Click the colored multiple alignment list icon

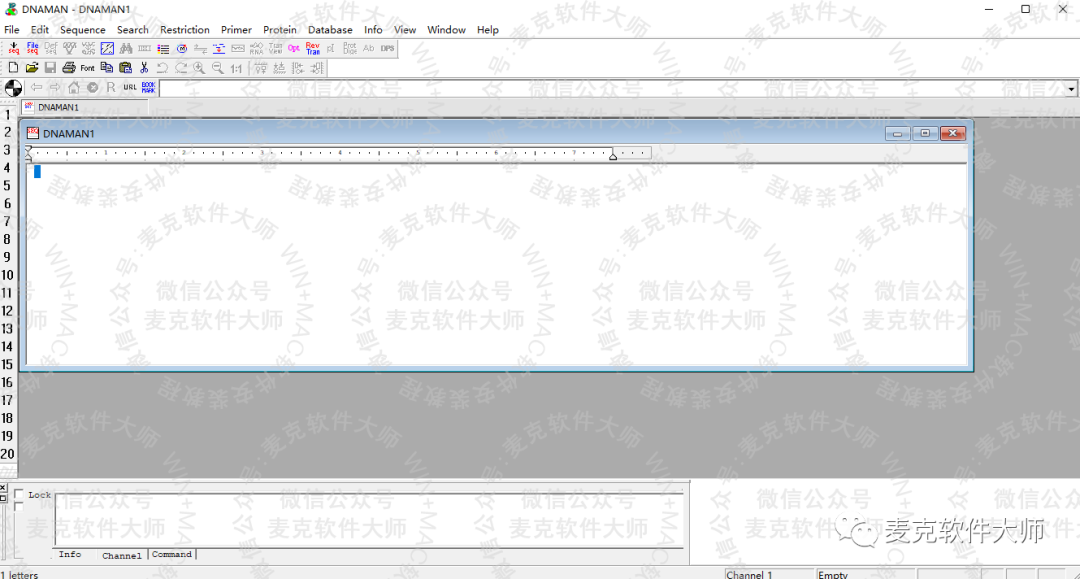click(163, 48)
